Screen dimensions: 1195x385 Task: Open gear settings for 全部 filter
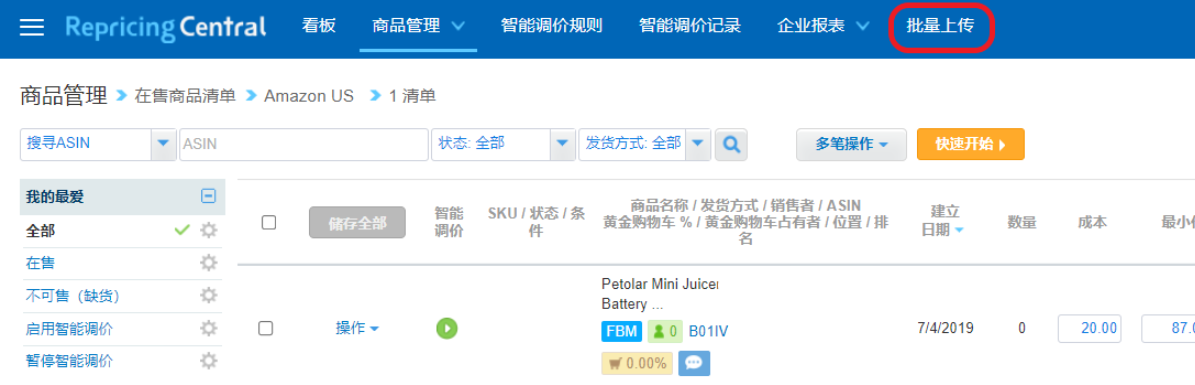coord(208,230)
